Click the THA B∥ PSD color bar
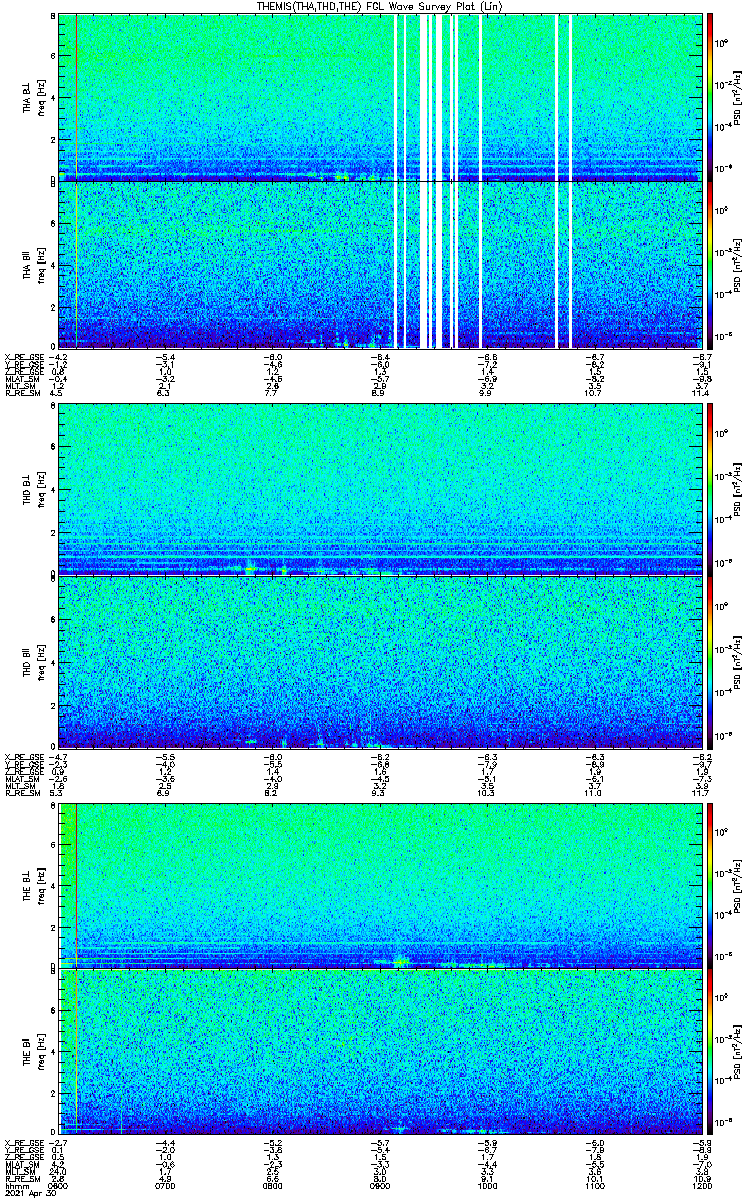The width and height of the screenshot is (750, 1200). pyautogui.click(x=710, y=264)
